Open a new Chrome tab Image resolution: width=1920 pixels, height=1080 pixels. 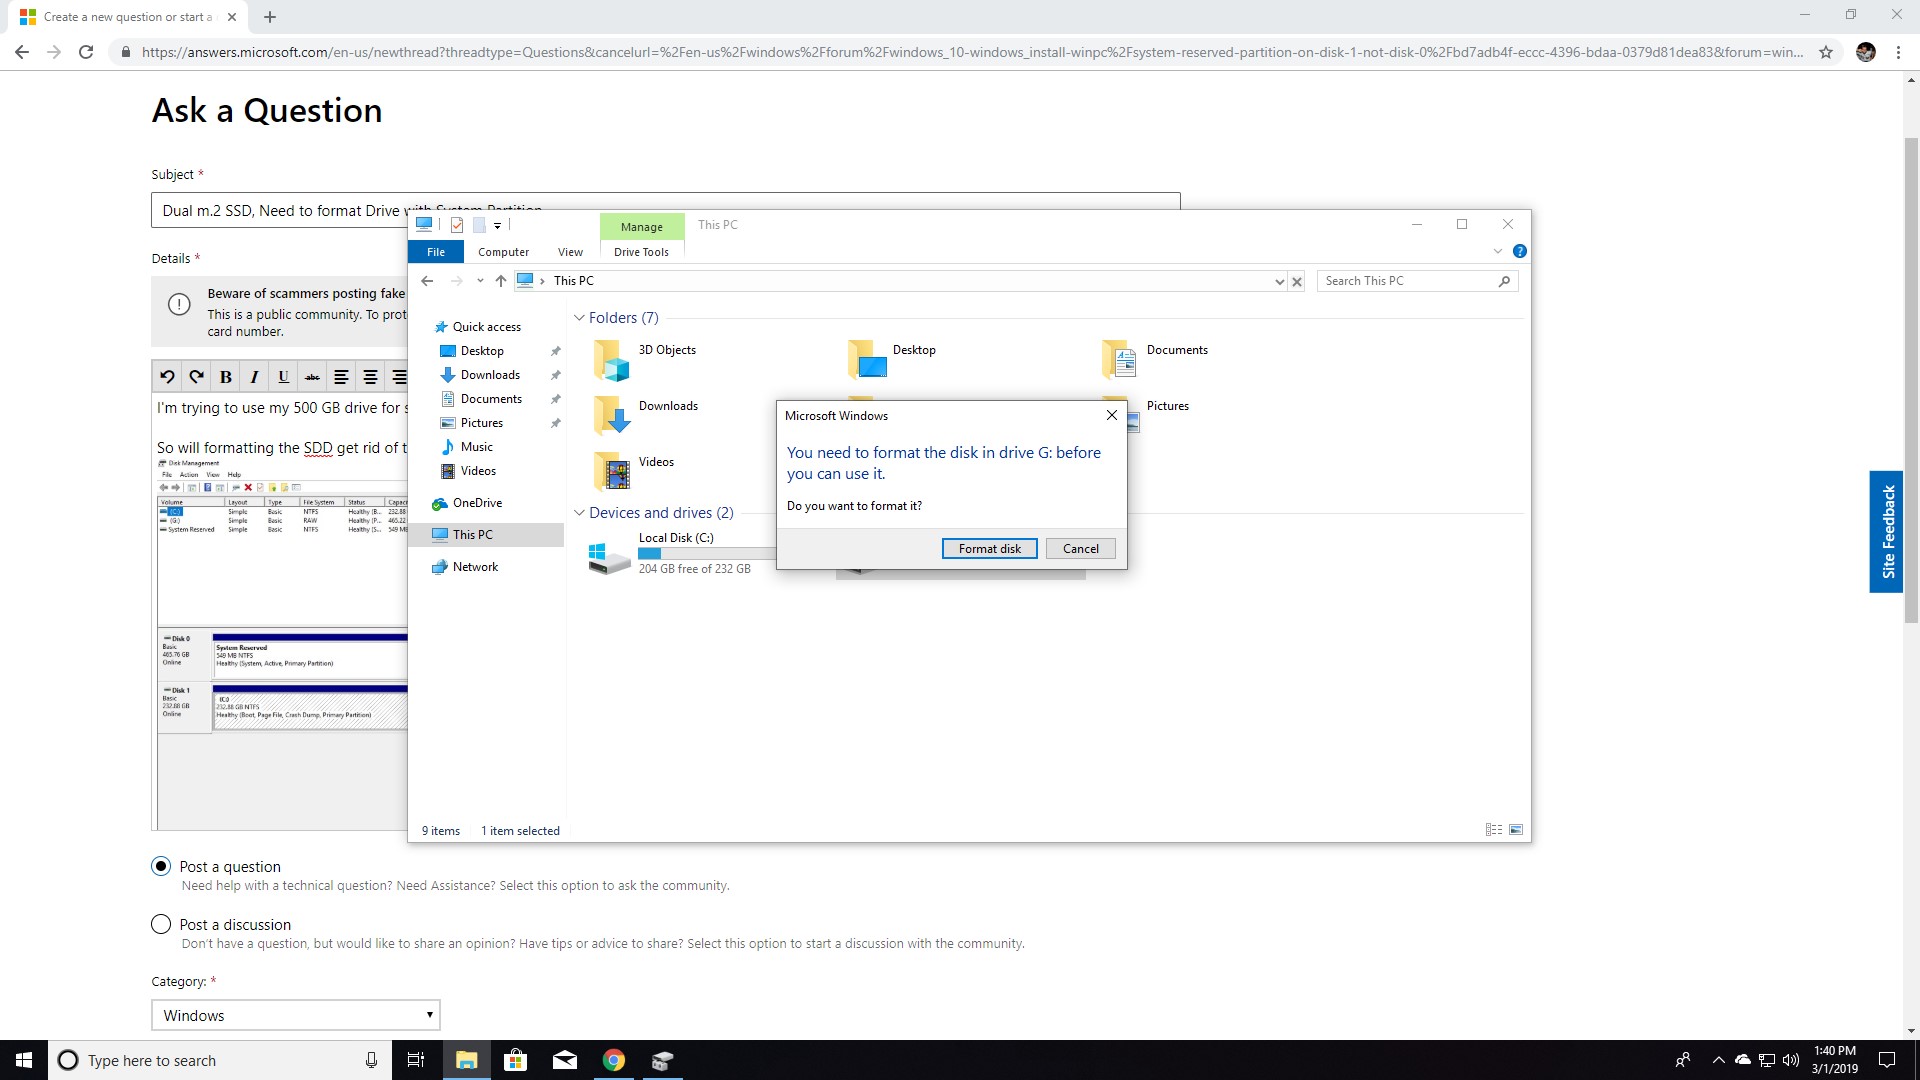point(270,17)
